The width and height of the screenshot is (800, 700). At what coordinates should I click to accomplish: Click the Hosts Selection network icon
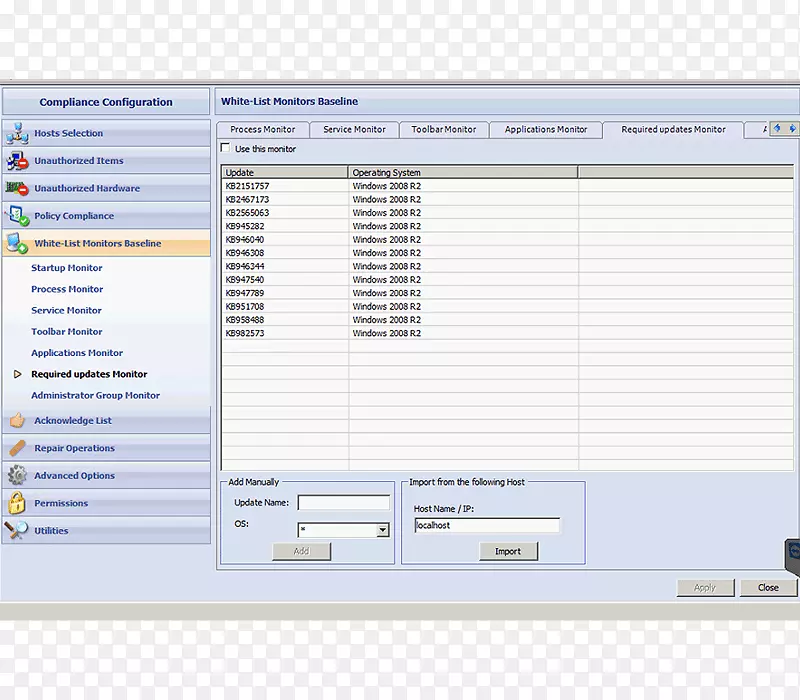tap(17, 133)
